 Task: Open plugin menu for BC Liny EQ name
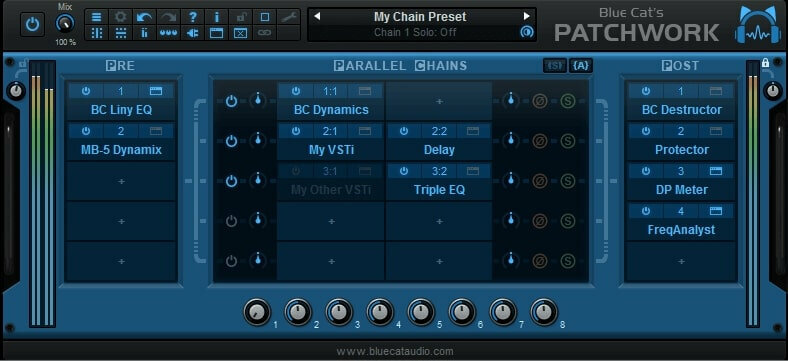pyautogui.click(x=121, y=110)
